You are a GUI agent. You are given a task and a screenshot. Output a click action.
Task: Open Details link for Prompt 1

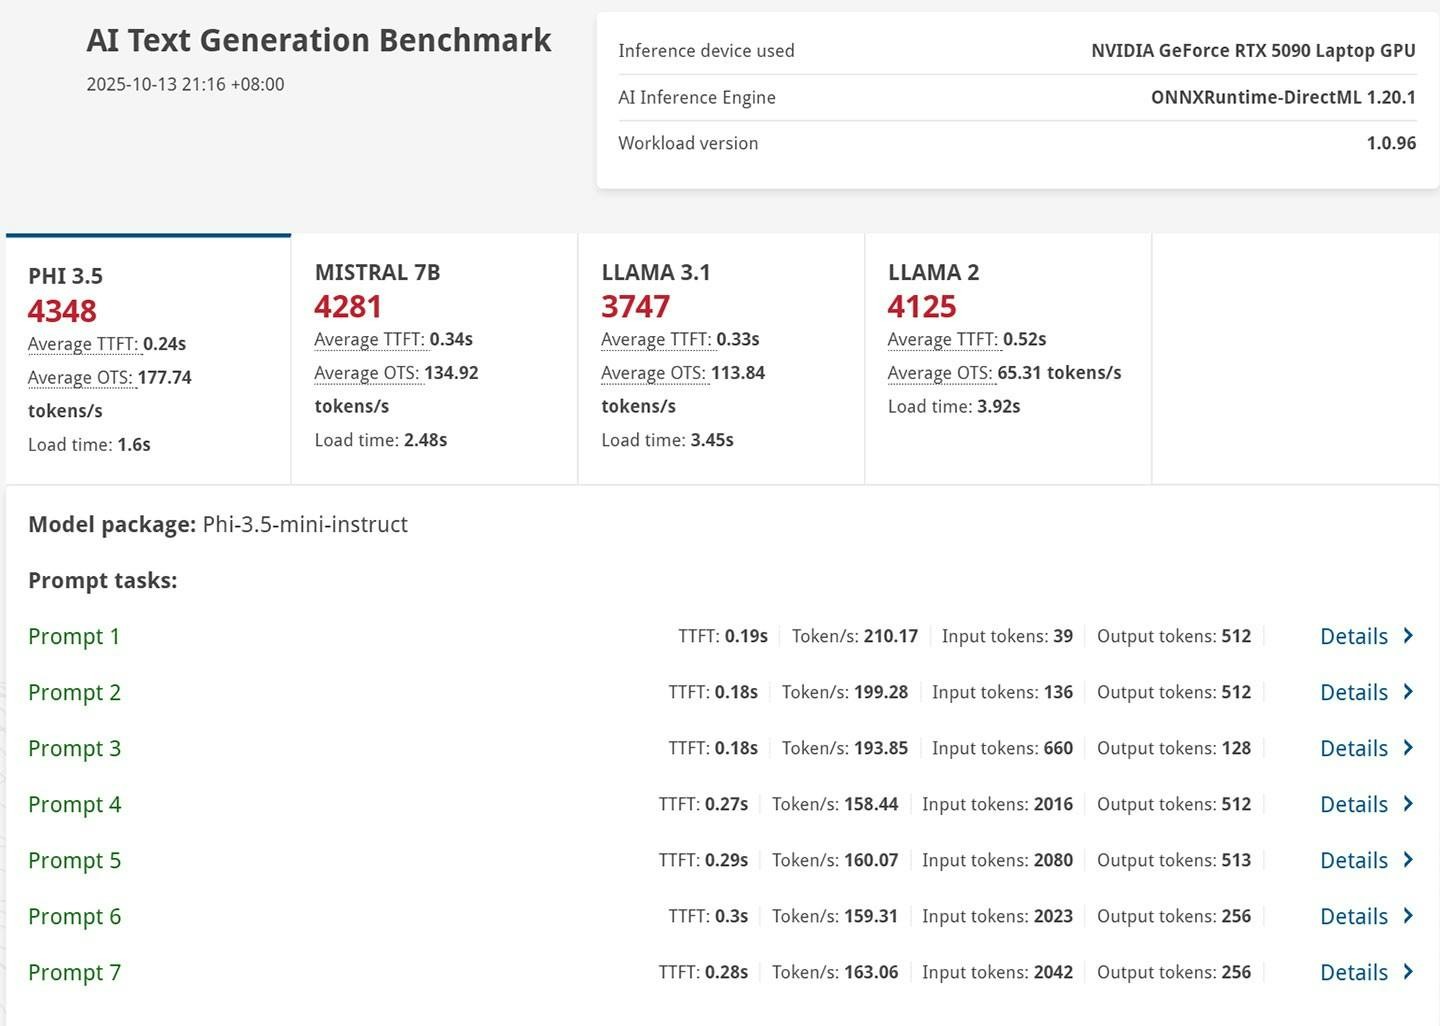tap(1353, 636)
